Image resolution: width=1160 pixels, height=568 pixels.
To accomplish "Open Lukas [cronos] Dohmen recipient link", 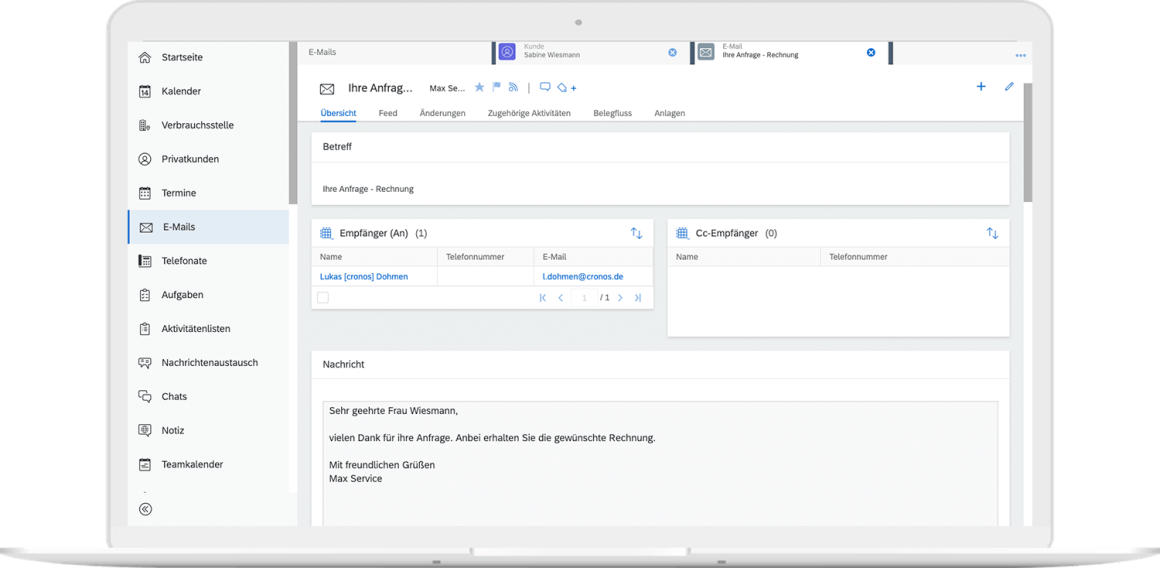I will click(364, 276).
